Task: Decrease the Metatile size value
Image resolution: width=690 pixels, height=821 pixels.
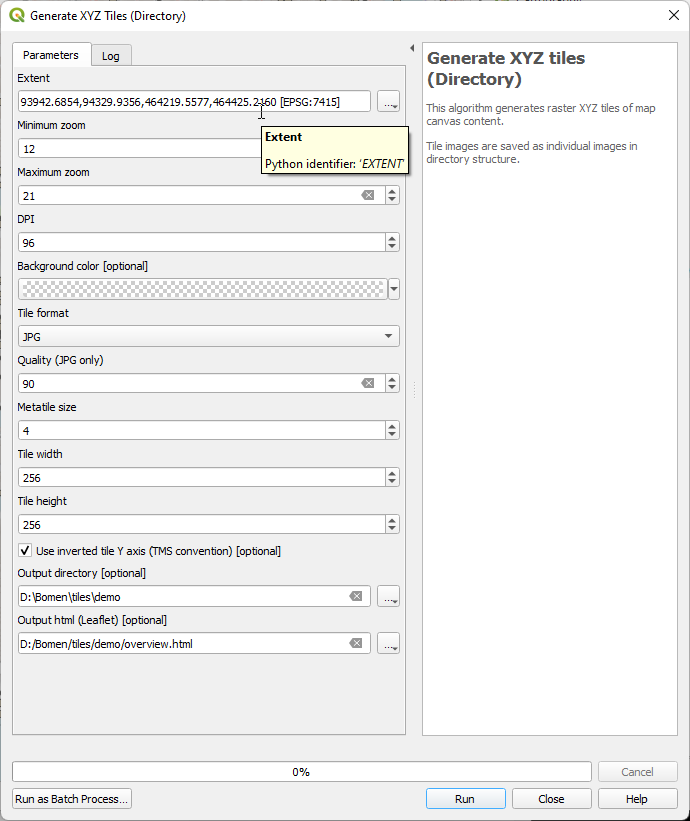Action: pyautogui.click(x=392, y=435)
